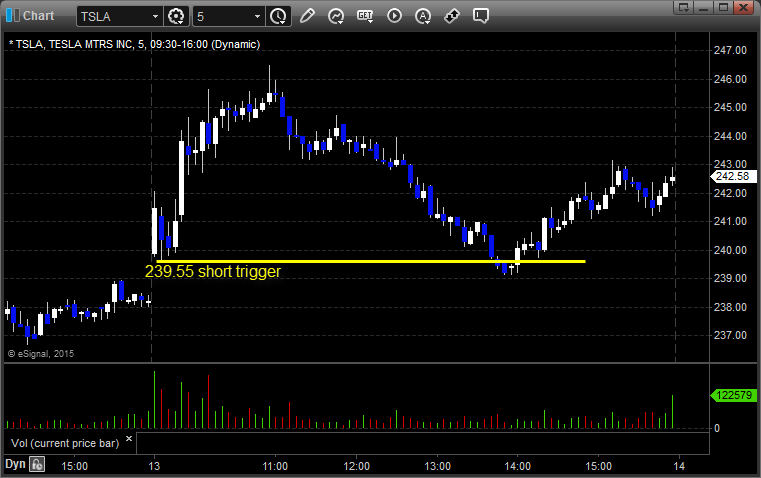Click date label 13 on time axis
This screenshot has height=478, width=761.
(x=154, y=466)
